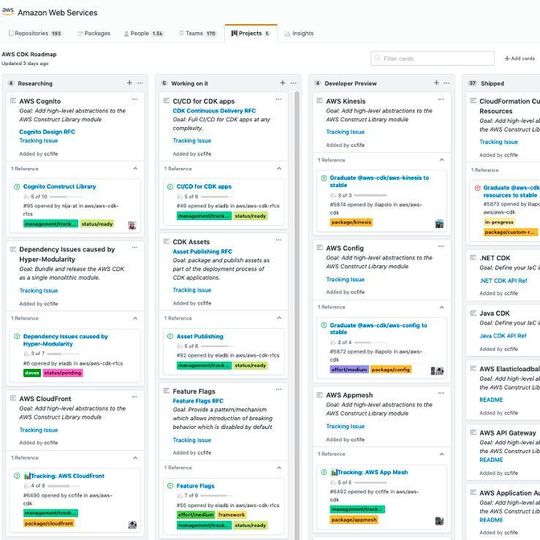The width and height of the screenshot is (540, 540).
Task: Add a card to the Researching column
Action: (x=129, y=83)
